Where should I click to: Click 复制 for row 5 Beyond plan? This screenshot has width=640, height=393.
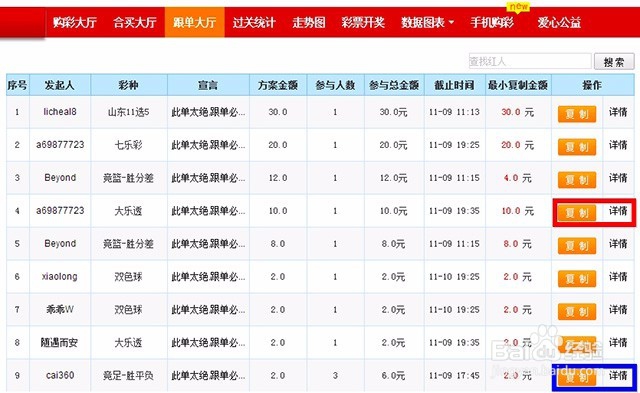tap(577, 246)
